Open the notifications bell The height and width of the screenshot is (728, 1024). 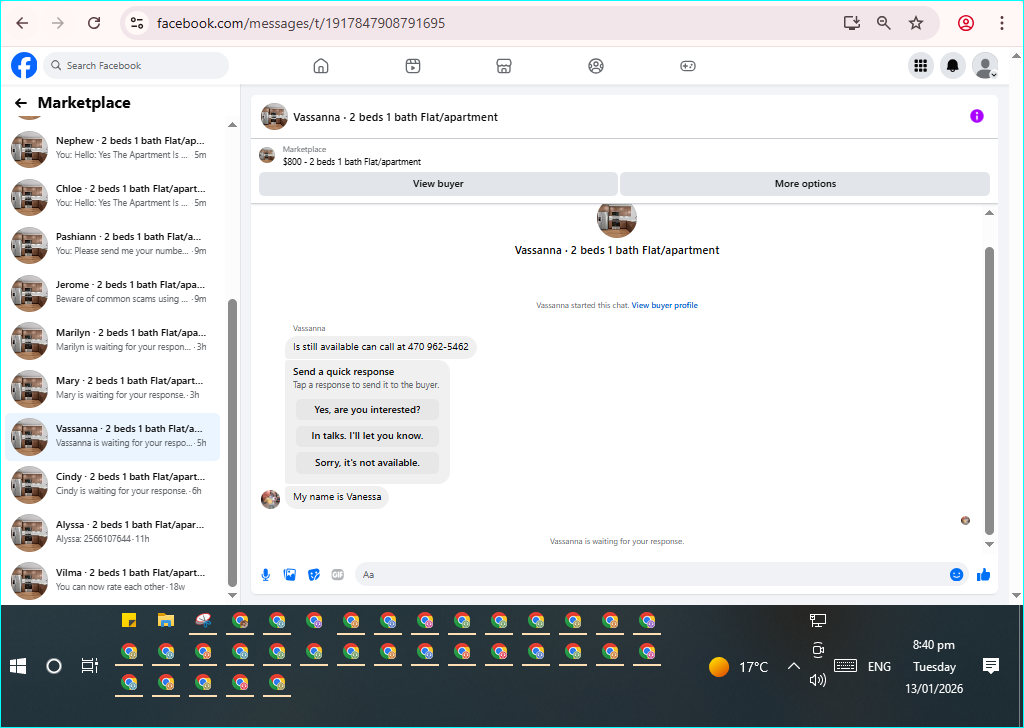coord(953,65)
